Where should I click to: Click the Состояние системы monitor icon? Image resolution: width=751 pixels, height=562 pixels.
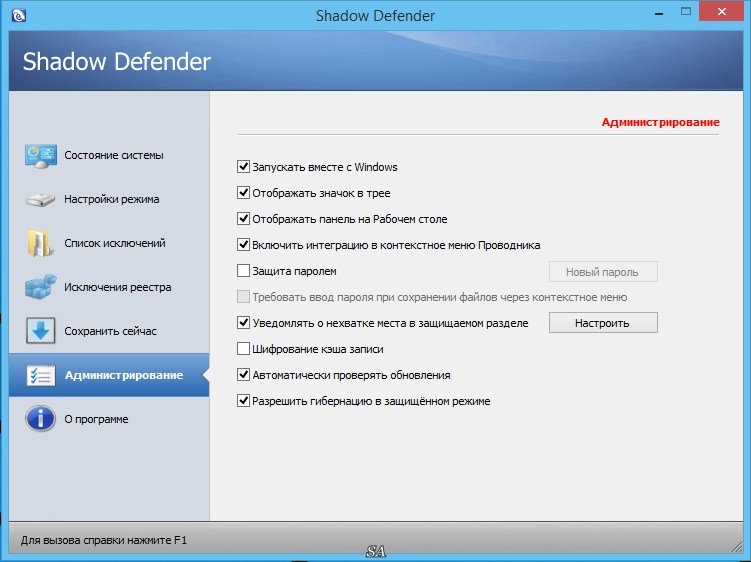(41, 156)
